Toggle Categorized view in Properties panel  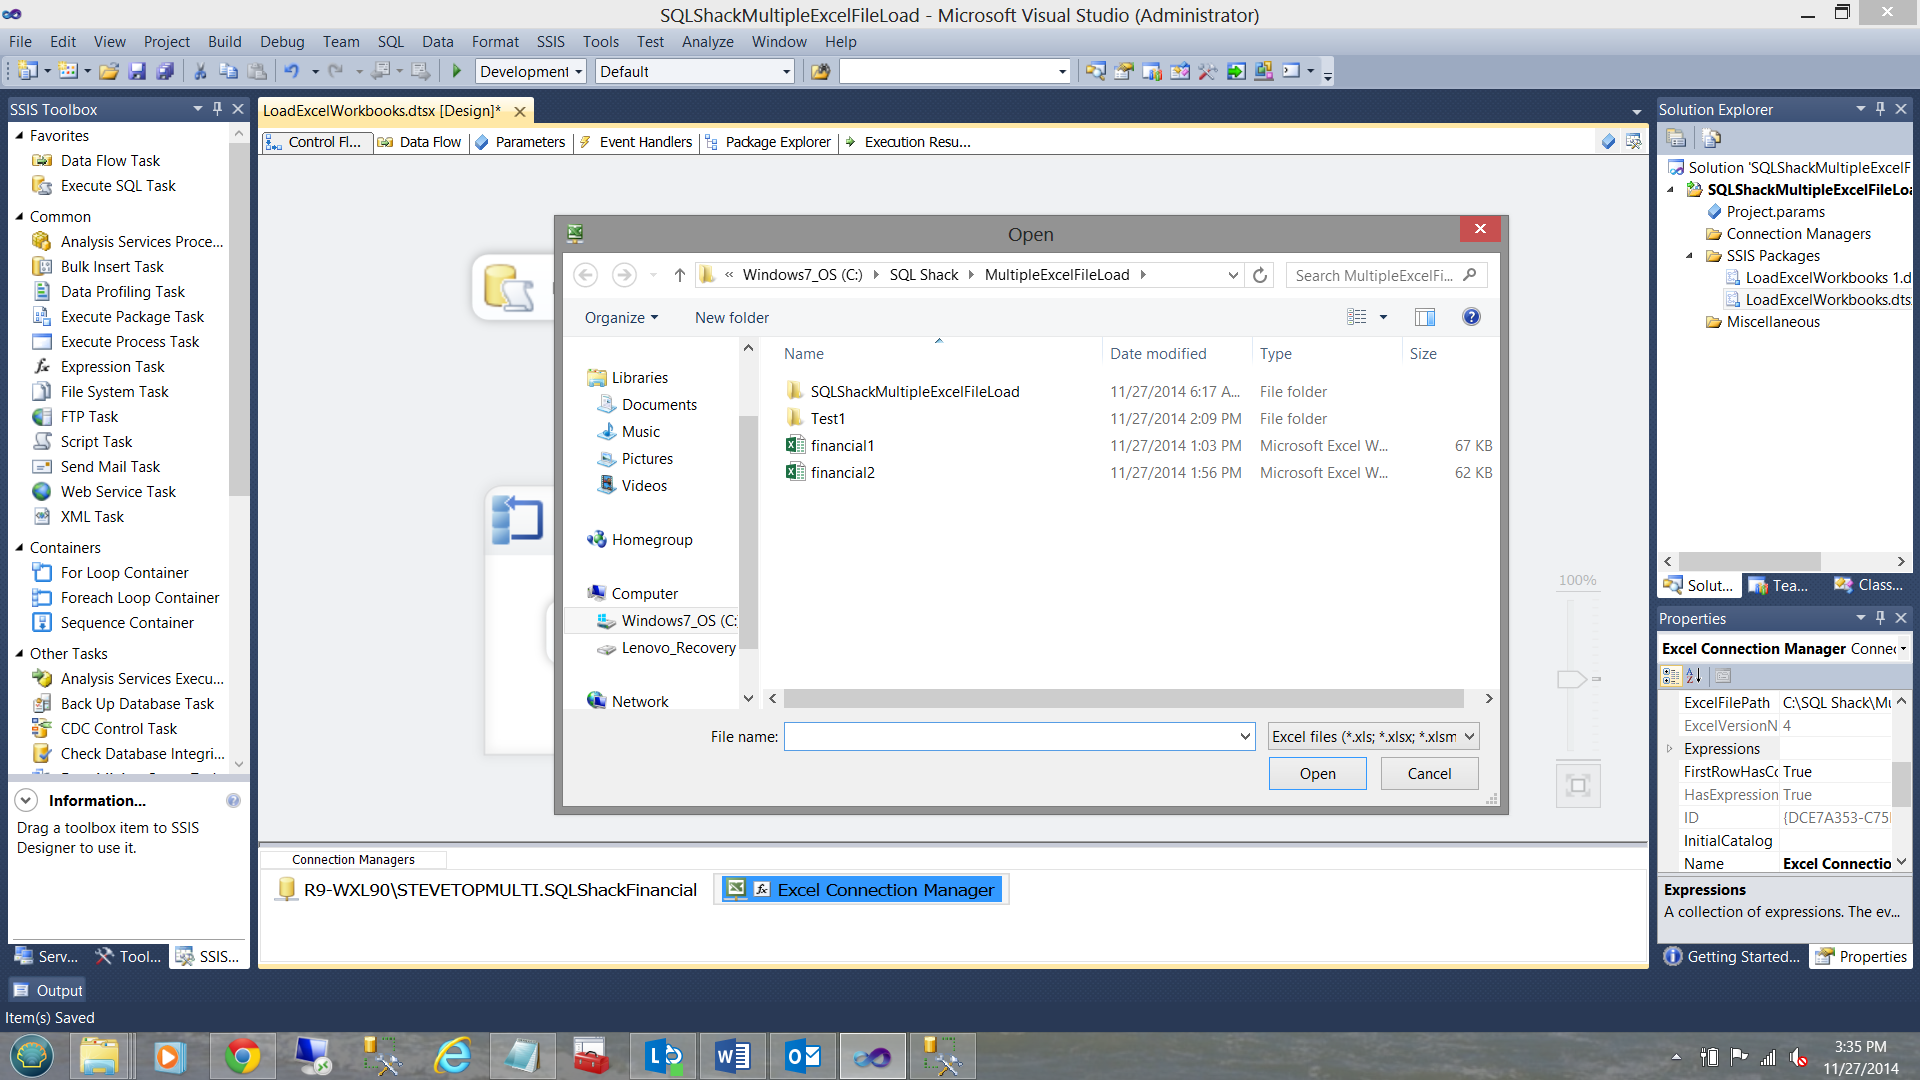pos(1671,676)
